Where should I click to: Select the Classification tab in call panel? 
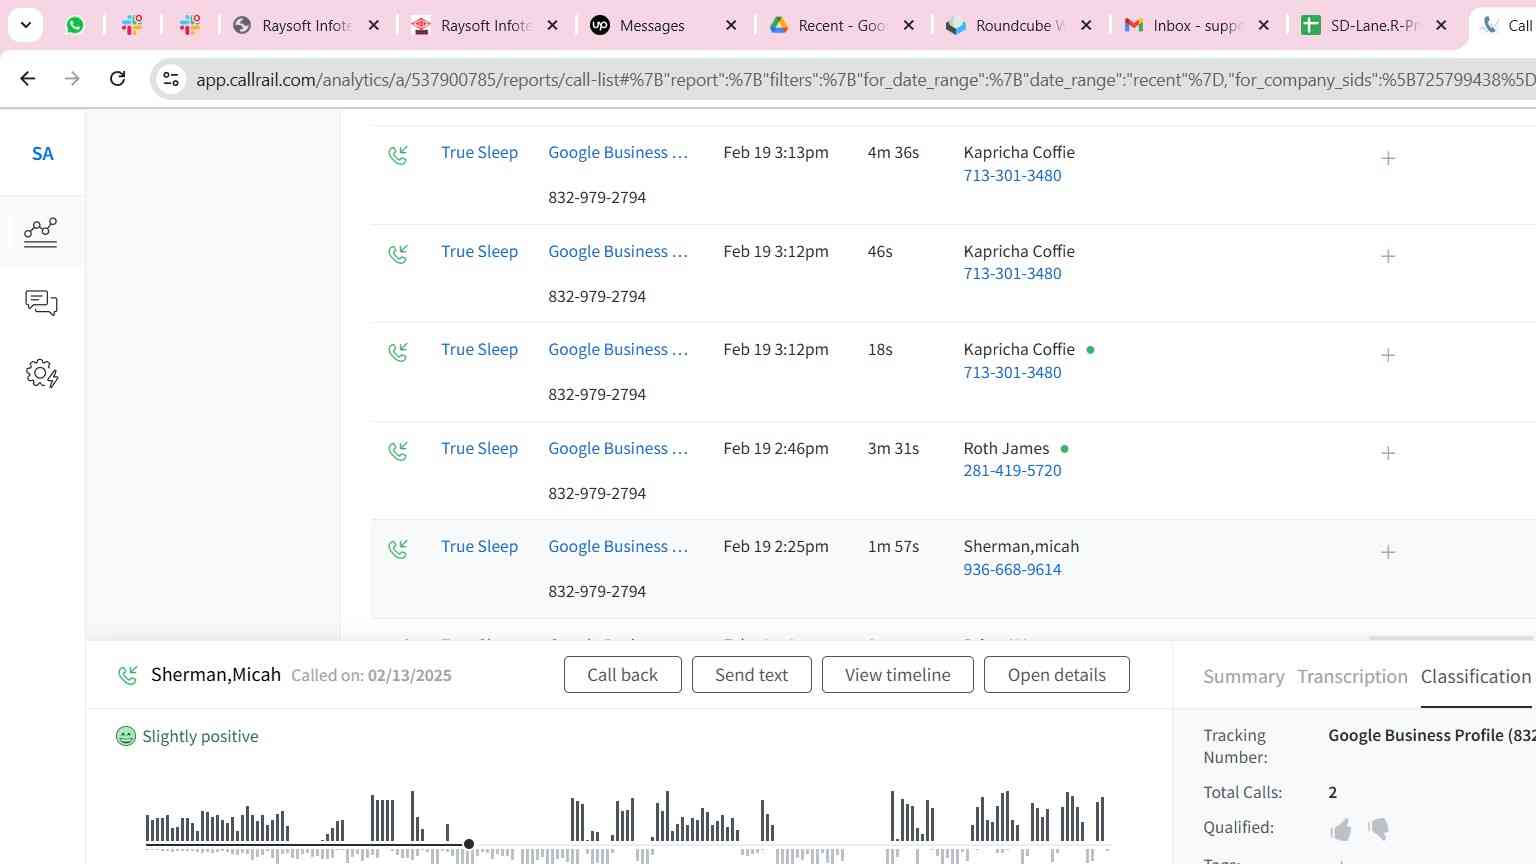pyautogui.click(x=1476, y=677)
